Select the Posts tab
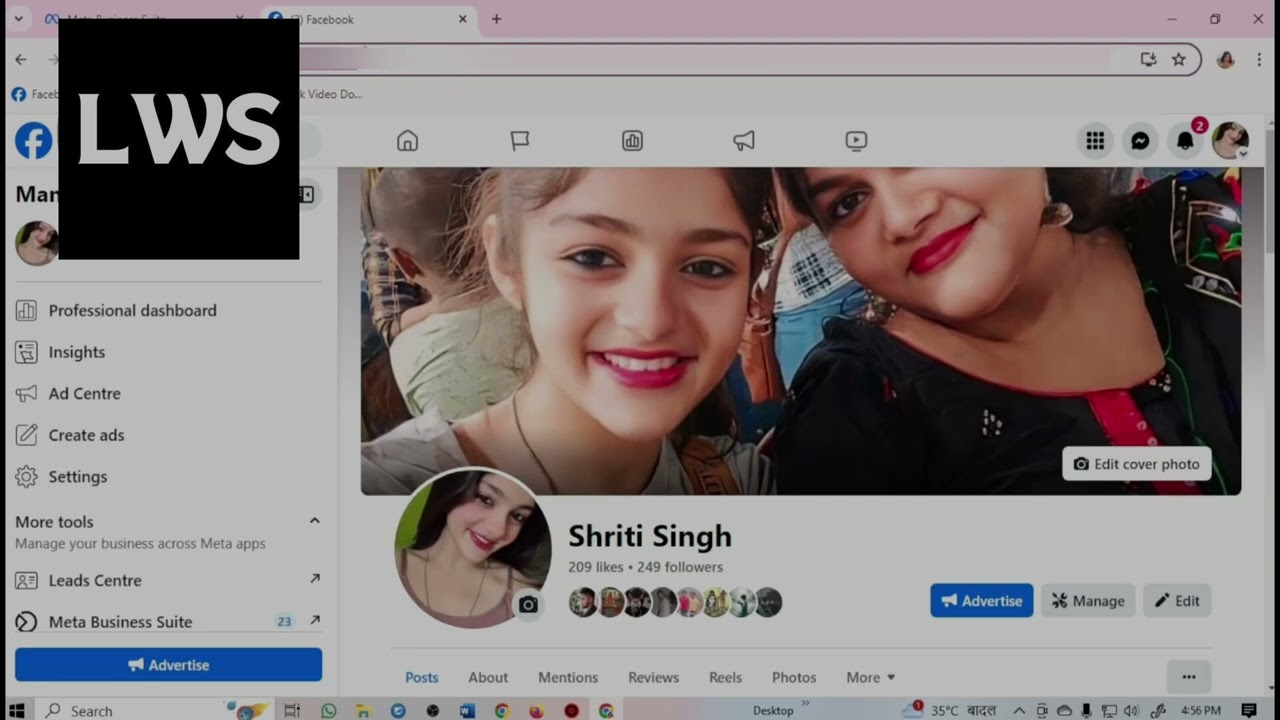The width and height of the screenshot is (1280, 720). 422,677
